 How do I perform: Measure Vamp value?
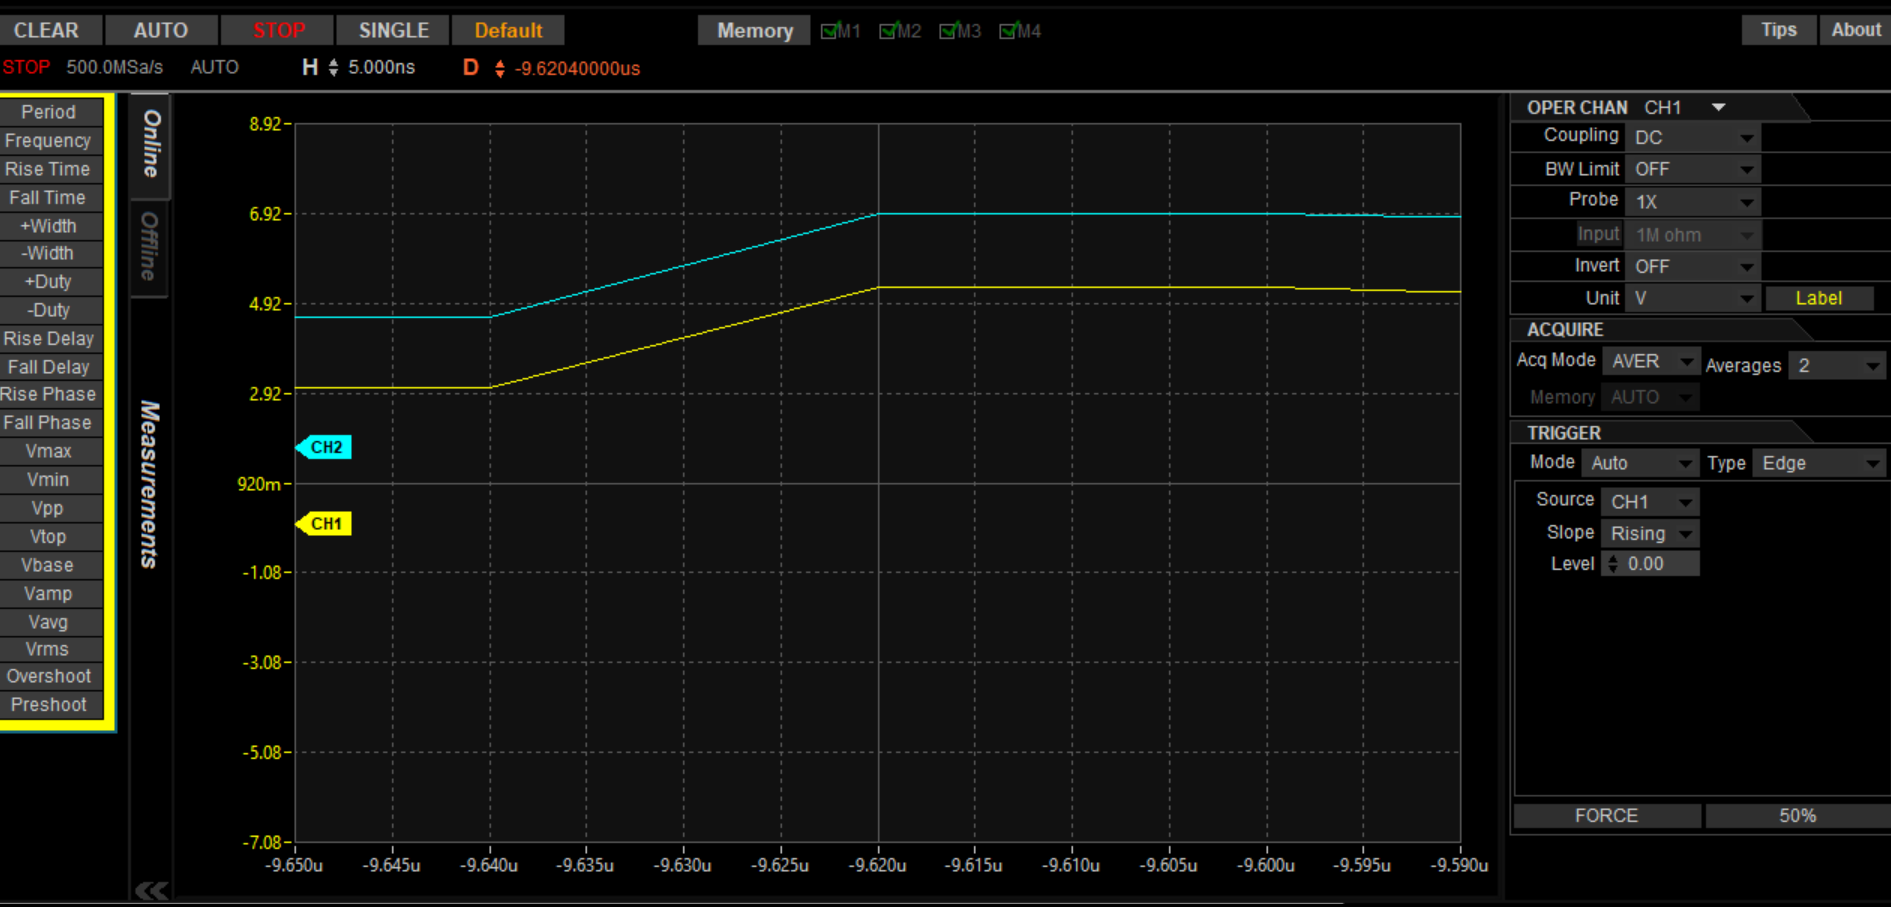51,593
